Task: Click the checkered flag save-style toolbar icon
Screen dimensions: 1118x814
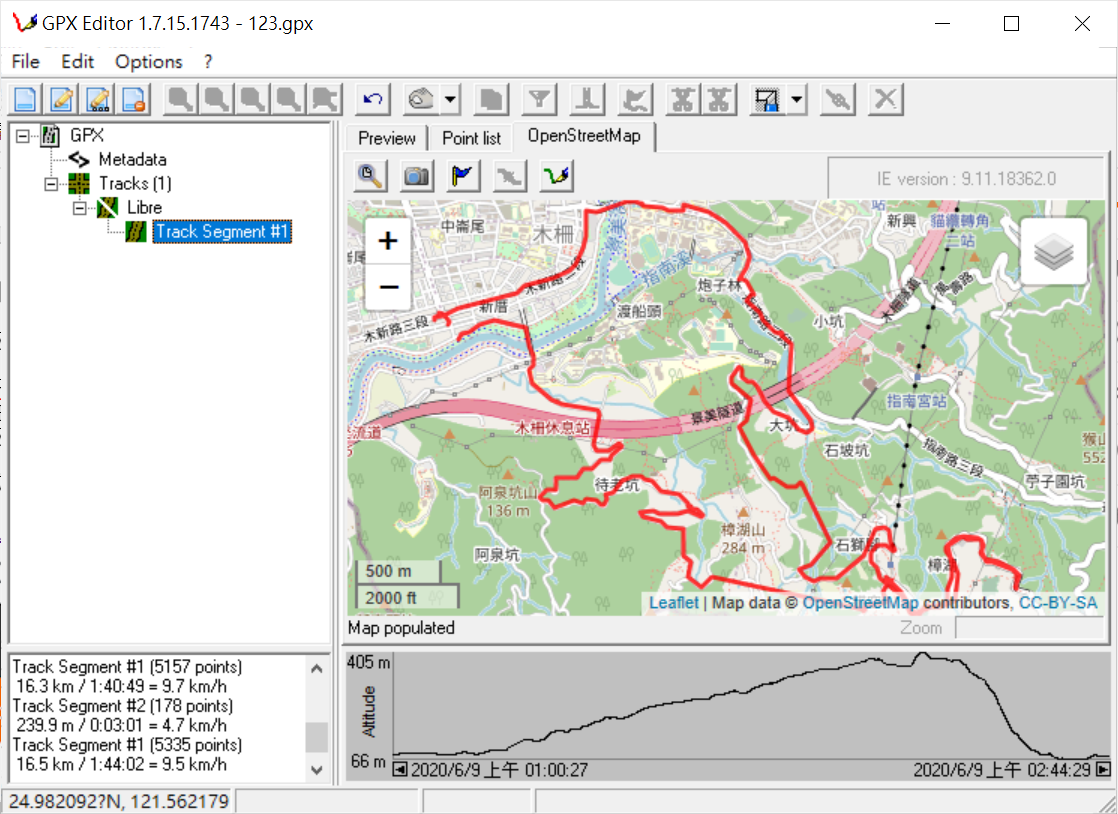Action: [x=768, y=99]
